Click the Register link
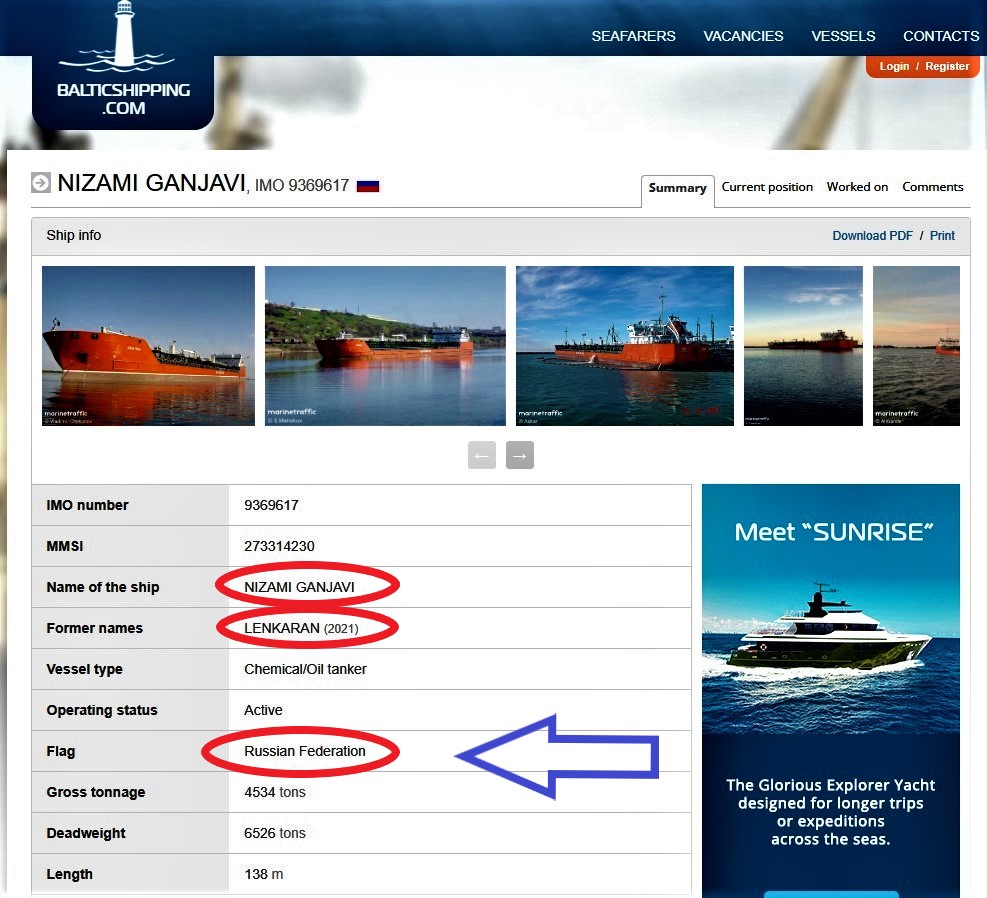The width and height of the screenshot is (987, 898). click(x=947, y=66)
